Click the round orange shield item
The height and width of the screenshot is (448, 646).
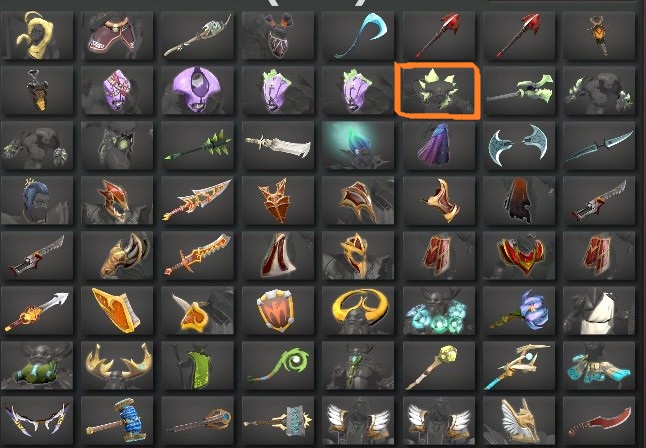(278, 311)
